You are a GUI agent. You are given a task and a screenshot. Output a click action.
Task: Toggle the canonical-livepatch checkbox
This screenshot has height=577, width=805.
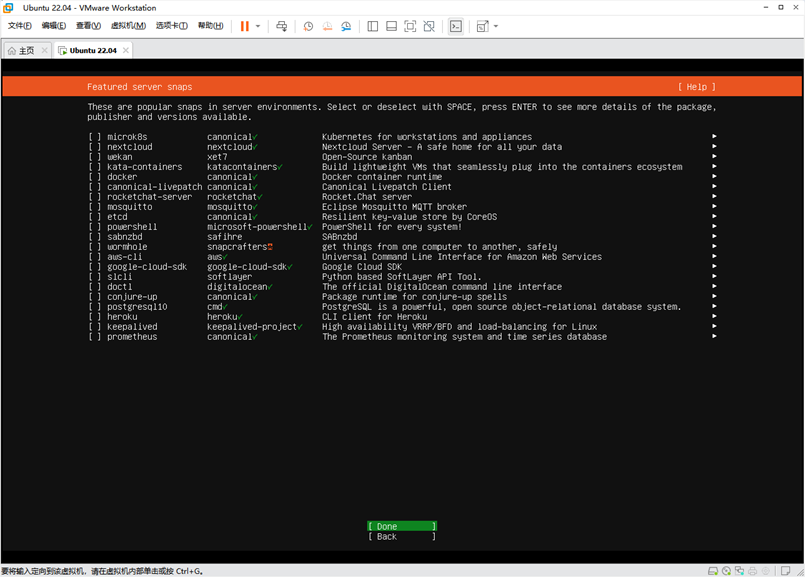(x=95, y=187)
